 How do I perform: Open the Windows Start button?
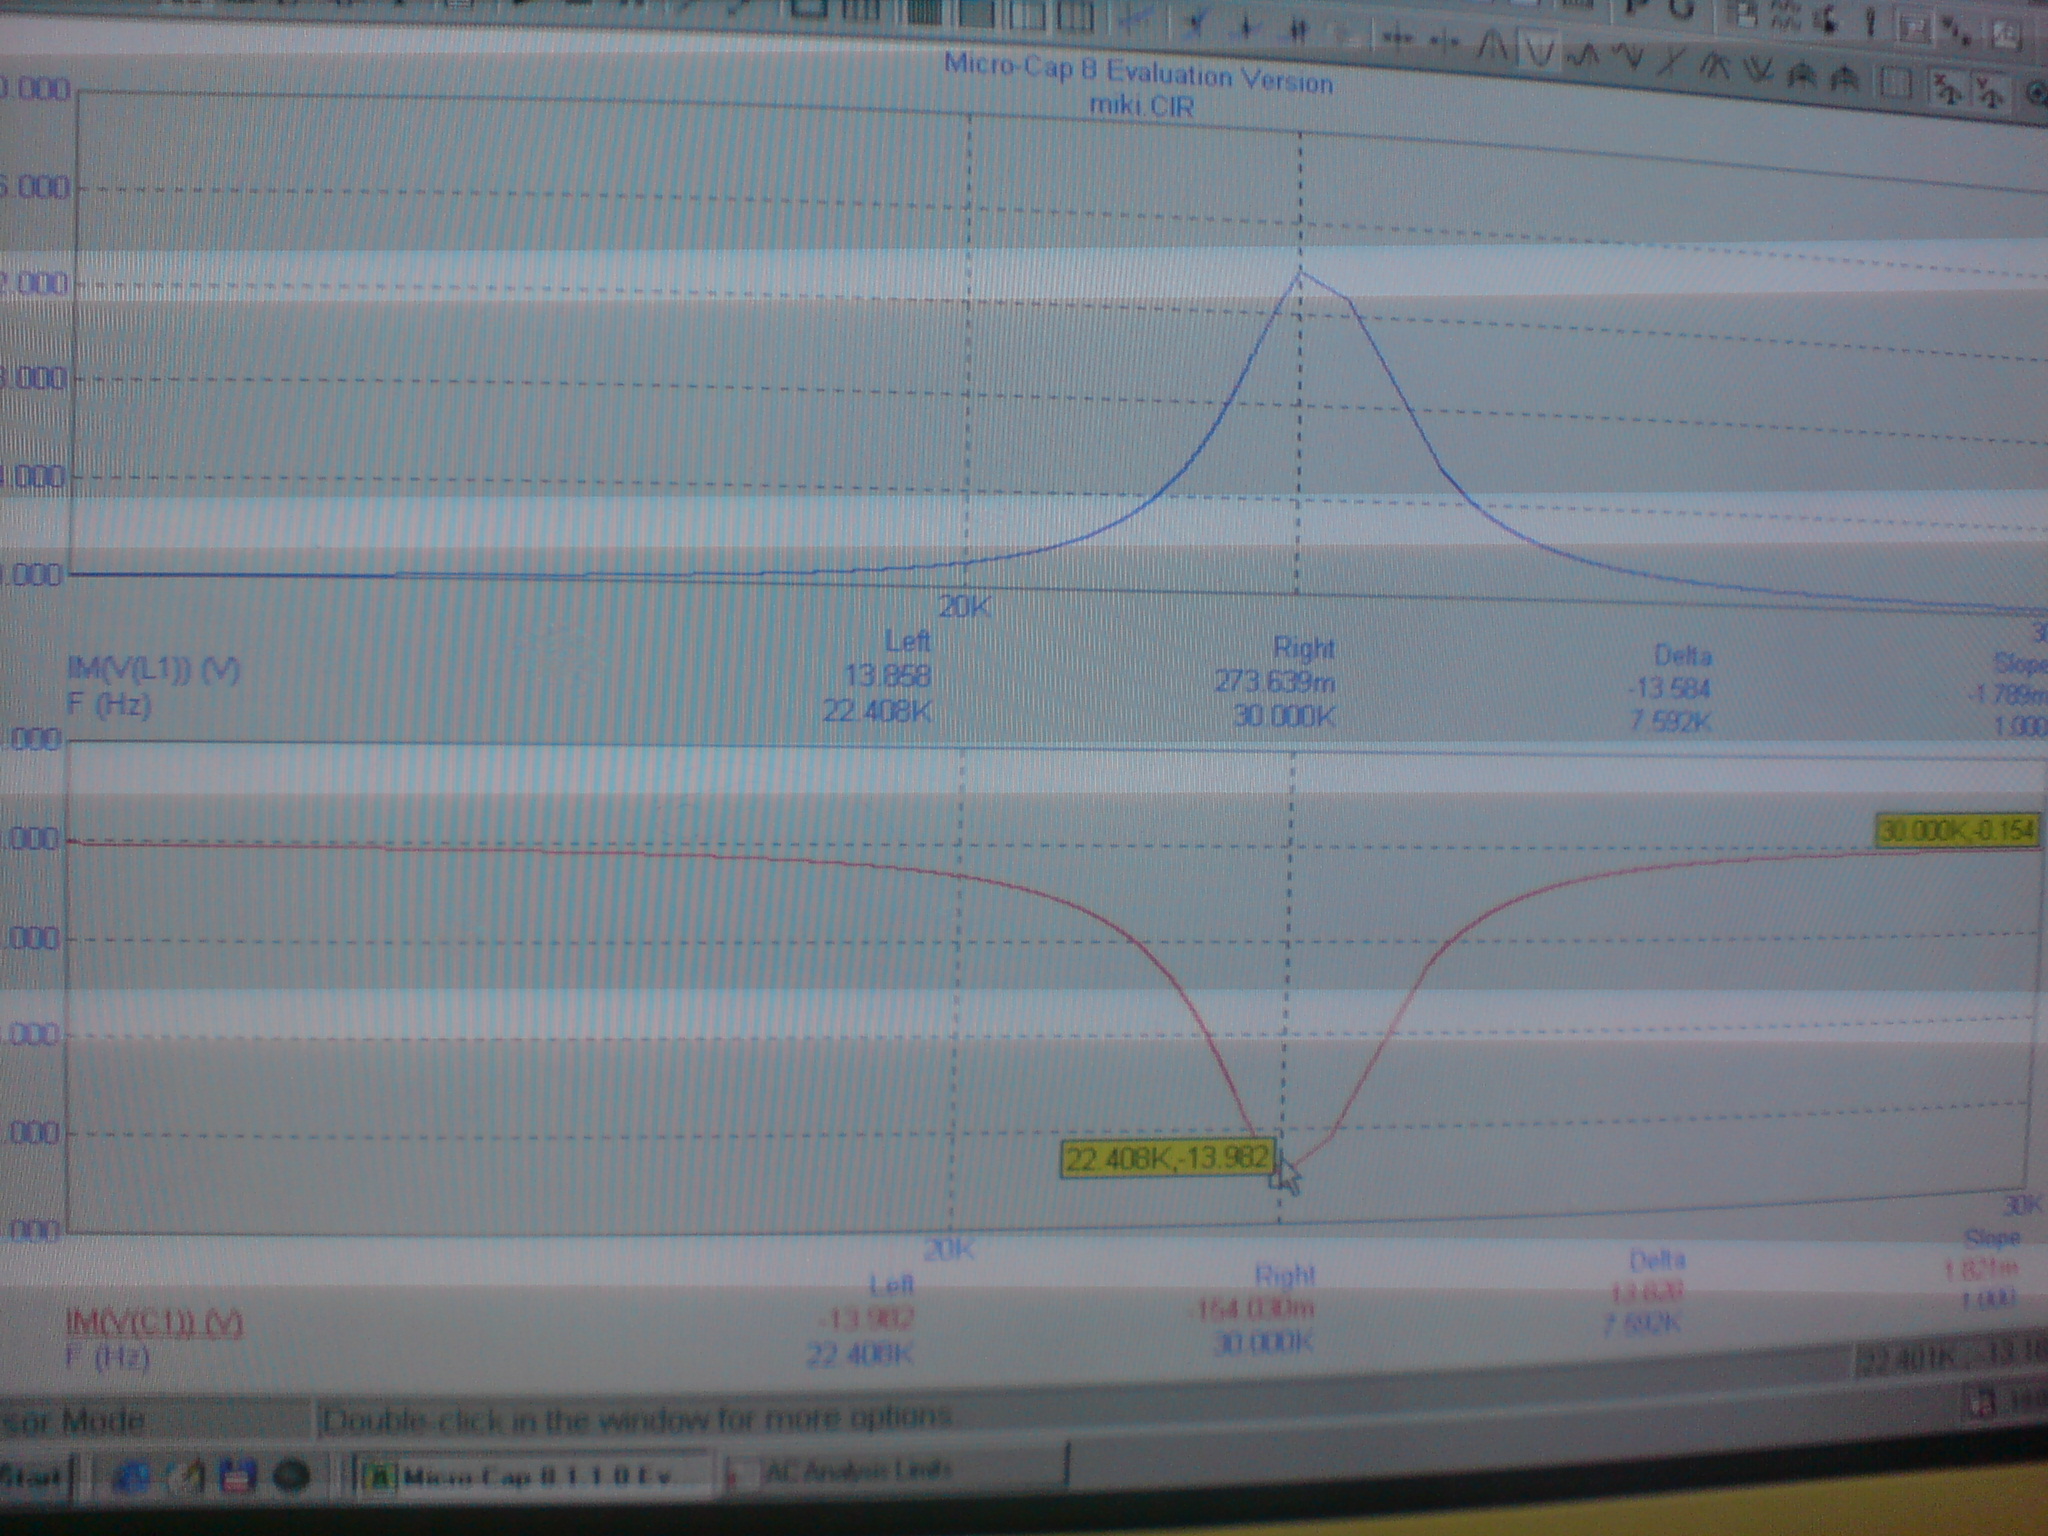click(x=30, y=1476)
